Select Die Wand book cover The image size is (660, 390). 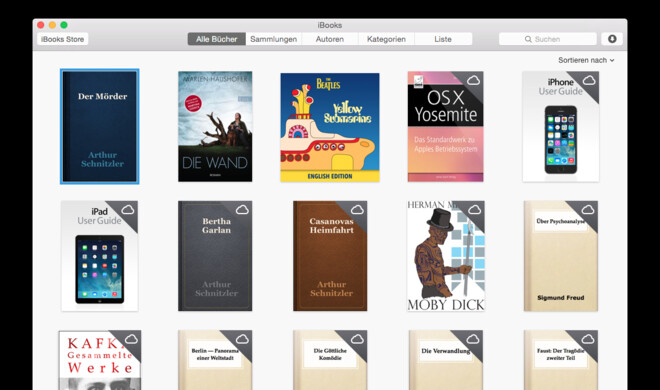[215, 127]
